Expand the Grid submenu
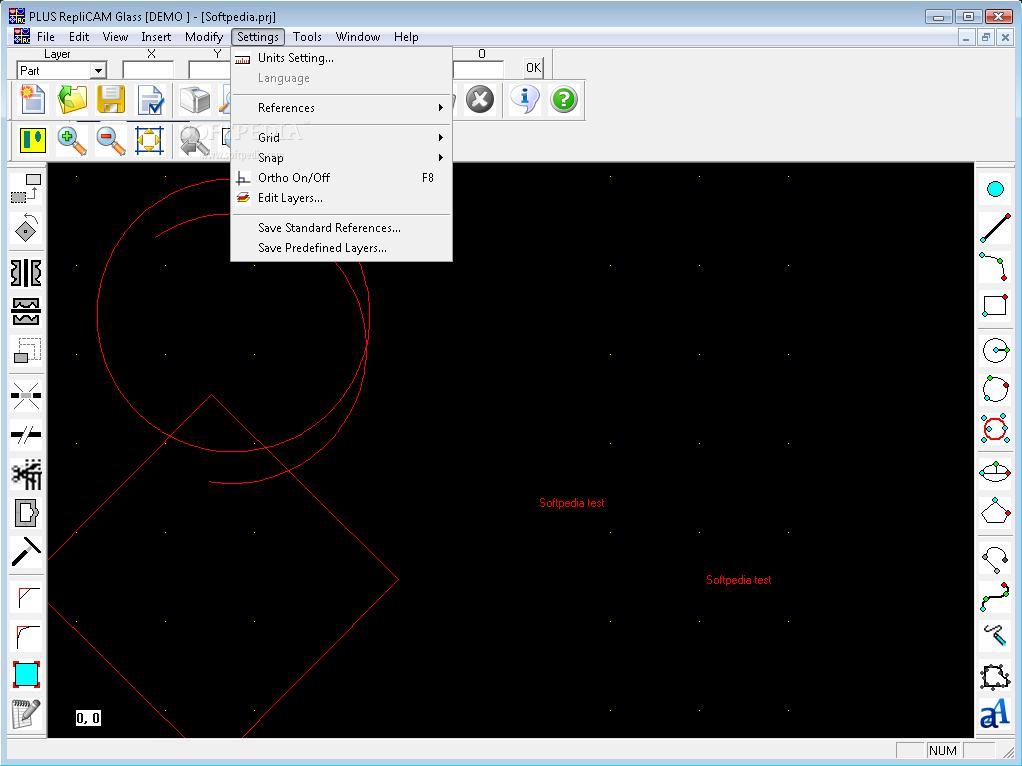This screenshot has width=1022, height=766. (x=269, y=137)
